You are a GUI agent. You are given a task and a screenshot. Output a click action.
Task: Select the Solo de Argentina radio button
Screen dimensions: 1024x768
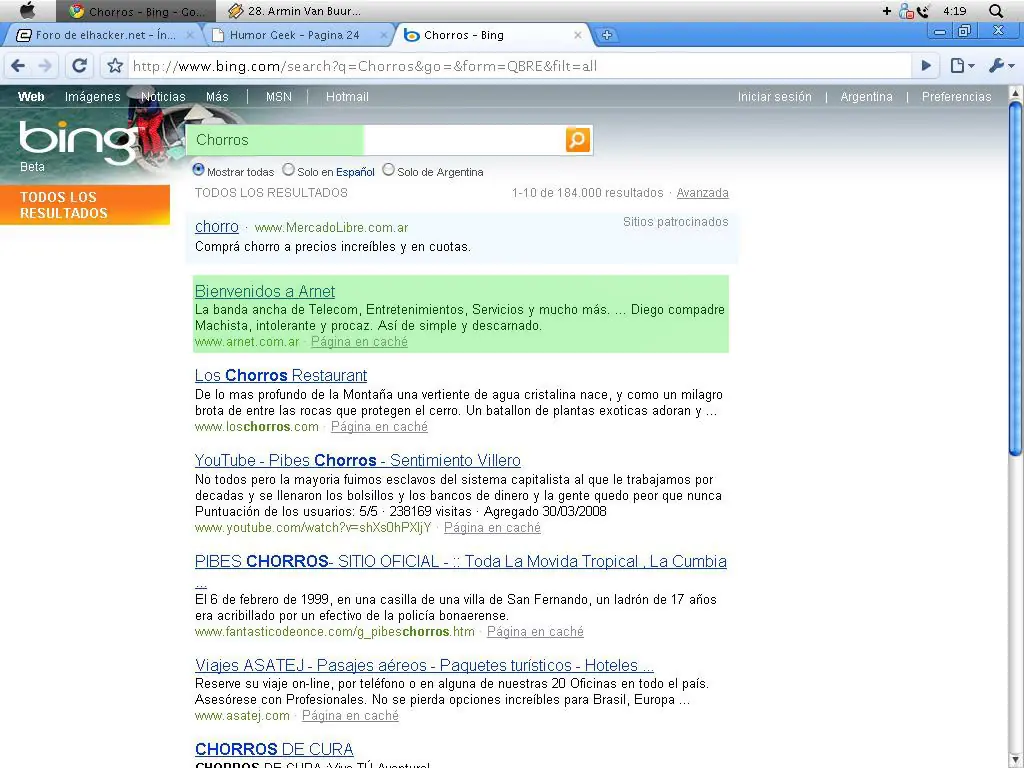(x=389, y=170)
